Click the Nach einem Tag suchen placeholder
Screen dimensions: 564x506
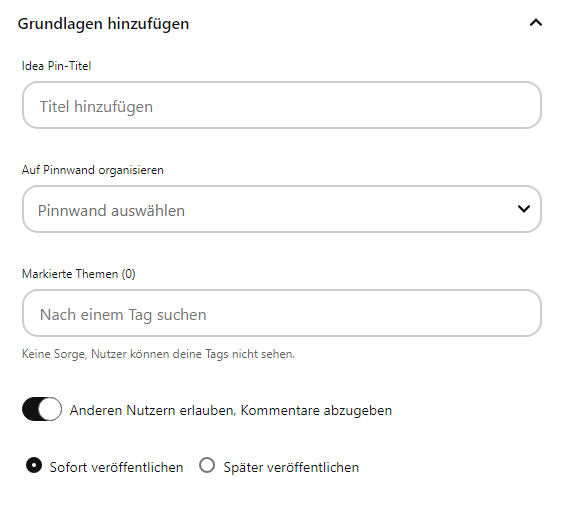coord(123,315)
